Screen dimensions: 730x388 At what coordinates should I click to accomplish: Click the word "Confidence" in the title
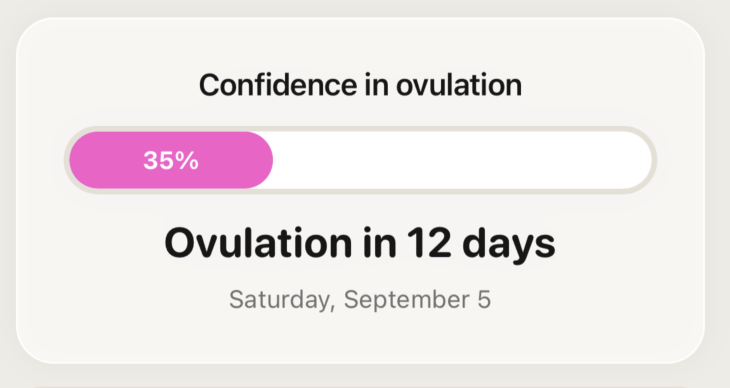[278, 85]
